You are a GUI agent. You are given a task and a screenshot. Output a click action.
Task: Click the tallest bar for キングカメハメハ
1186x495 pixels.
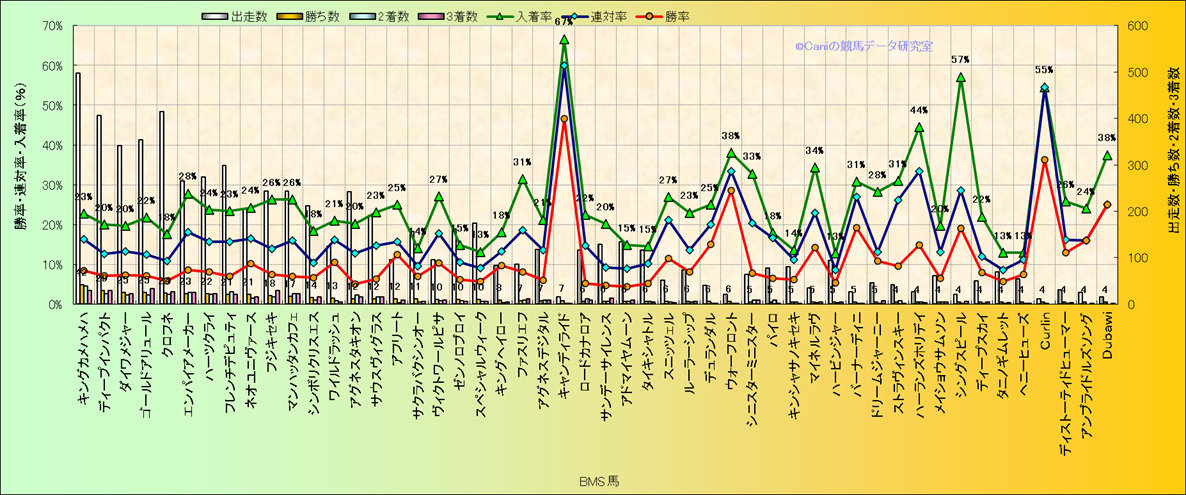tap(78, 188)
